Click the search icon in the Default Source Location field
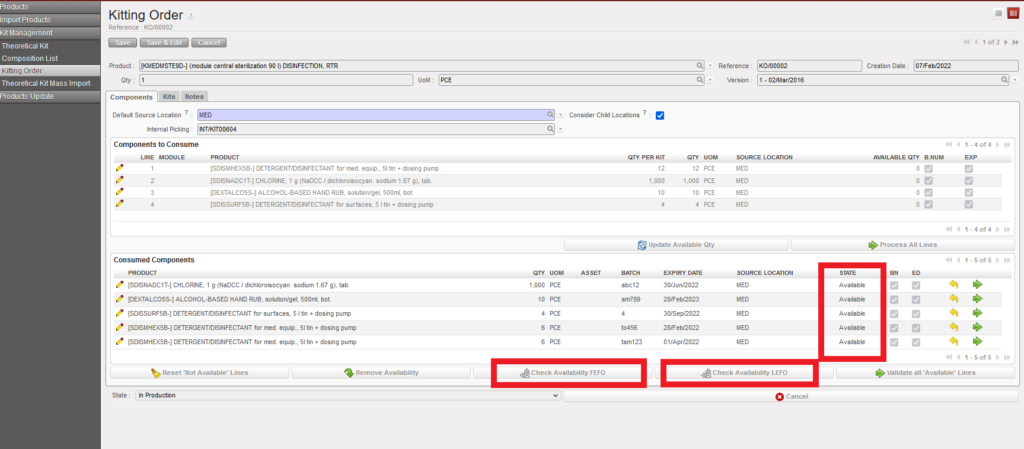 point(550,115)
